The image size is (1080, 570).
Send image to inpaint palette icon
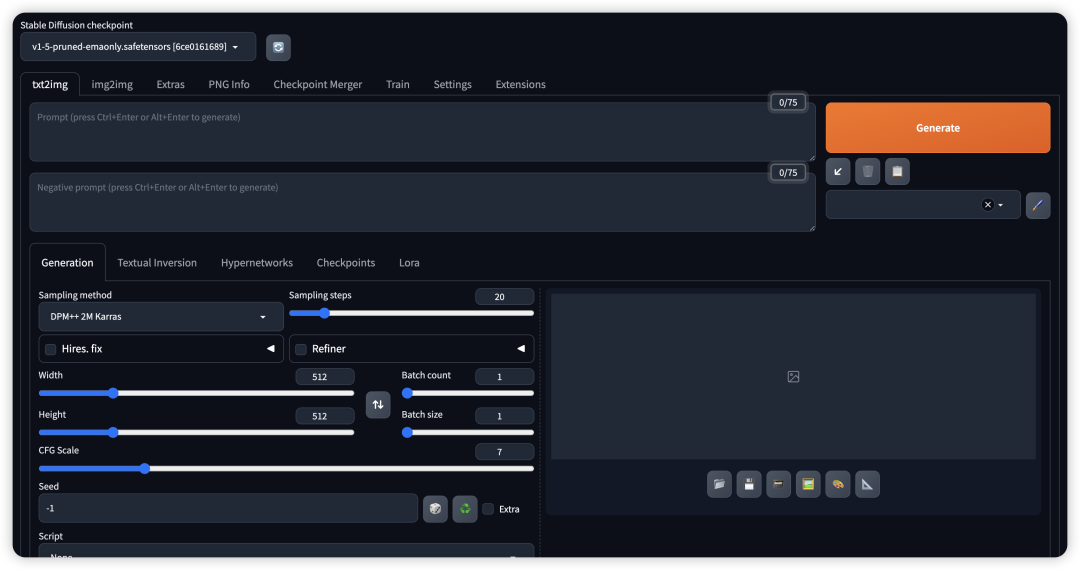[x=838, y=485]
